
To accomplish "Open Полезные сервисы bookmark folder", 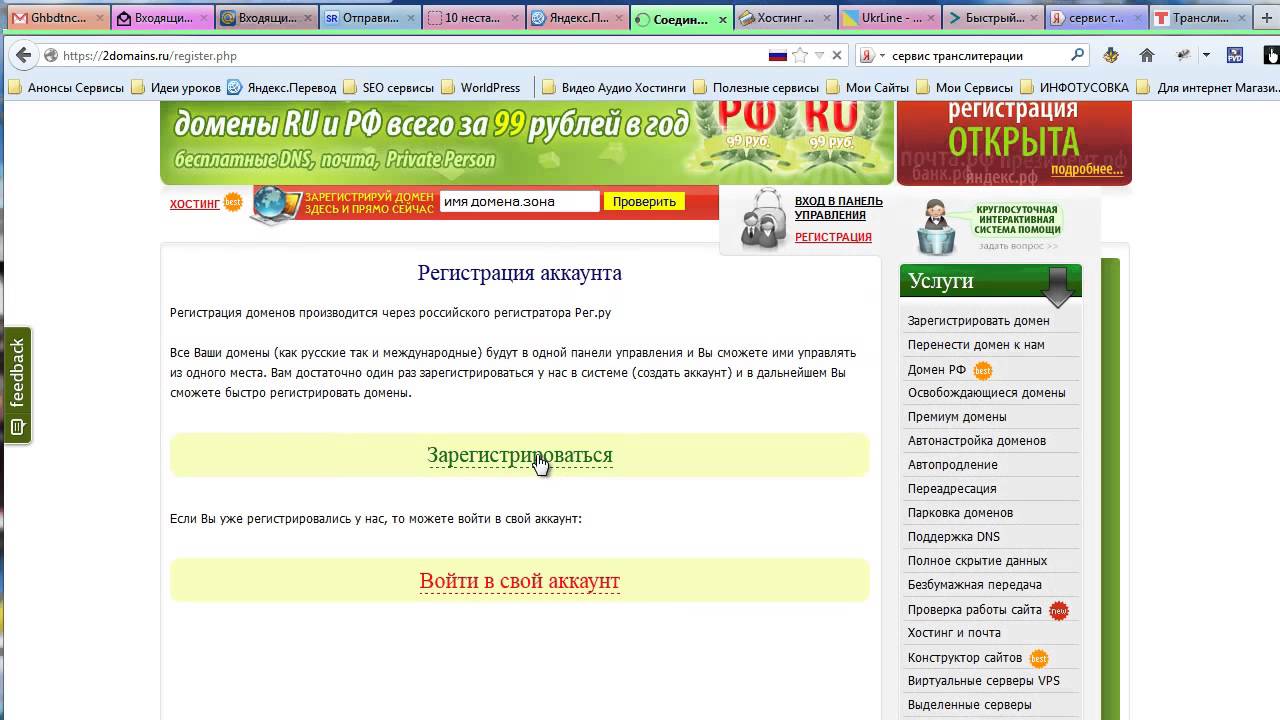I will [x=756, y=87].
